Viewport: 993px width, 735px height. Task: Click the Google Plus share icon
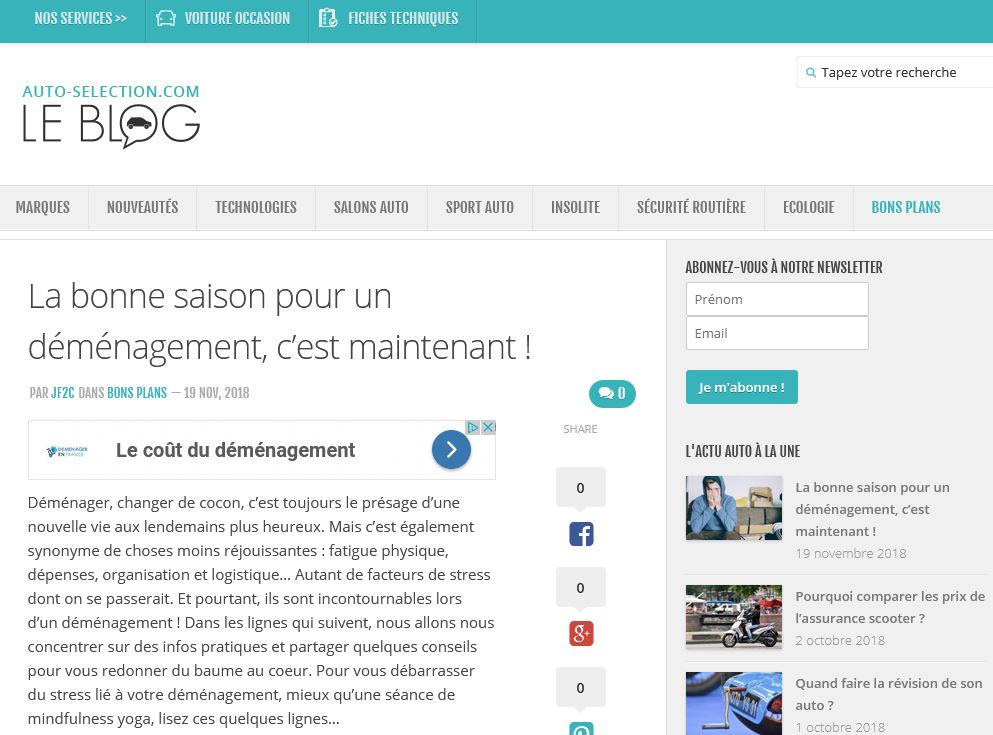581,633
